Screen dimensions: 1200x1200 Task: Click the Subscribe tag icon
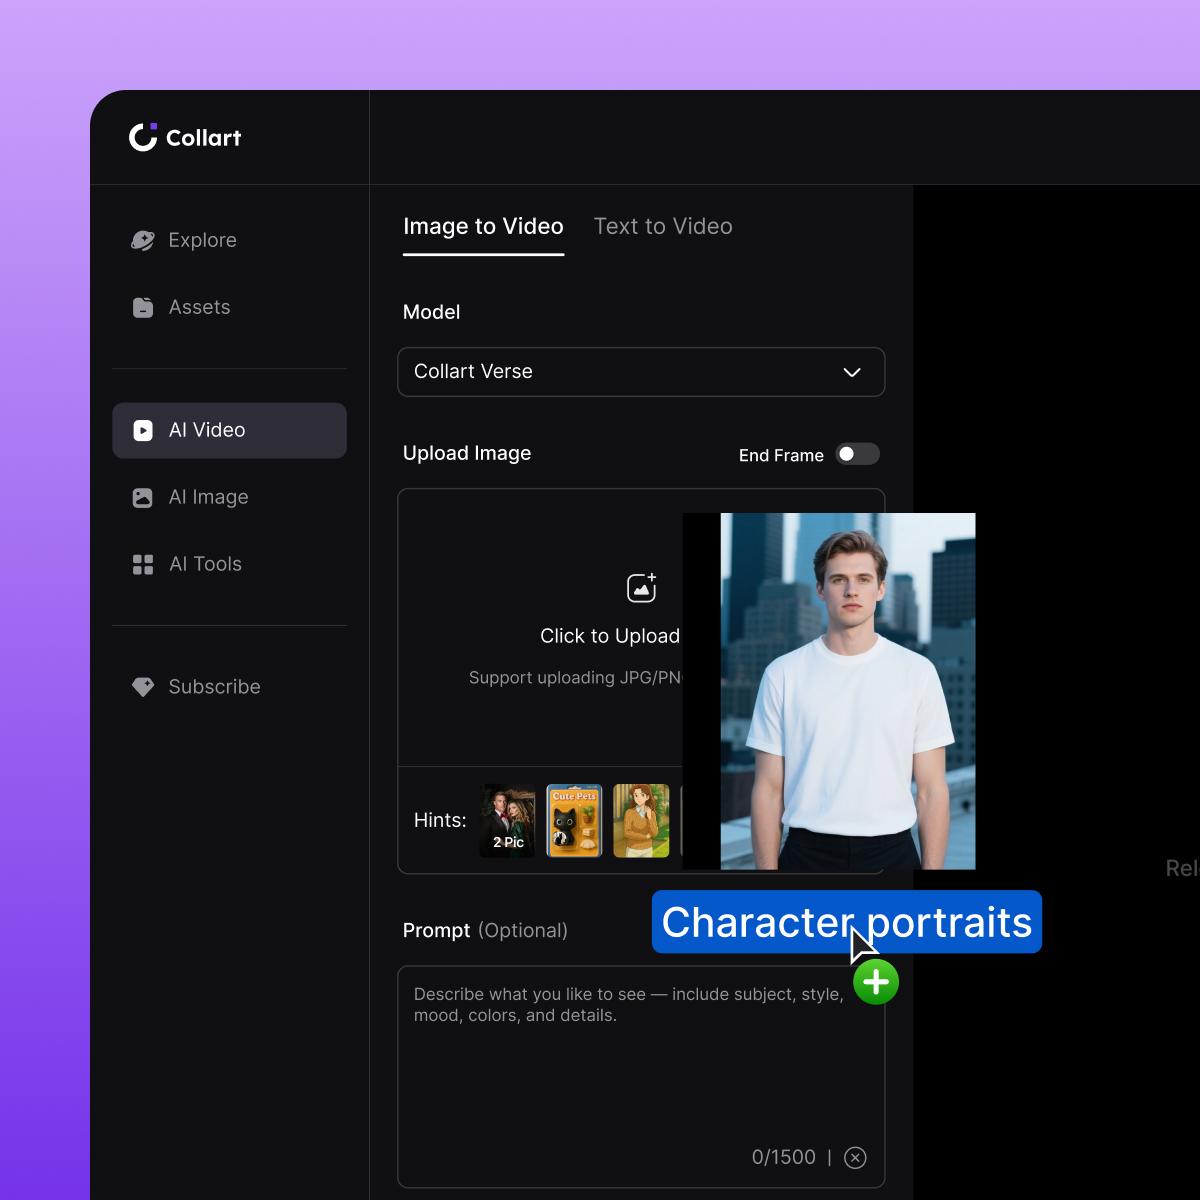point(143,686)
